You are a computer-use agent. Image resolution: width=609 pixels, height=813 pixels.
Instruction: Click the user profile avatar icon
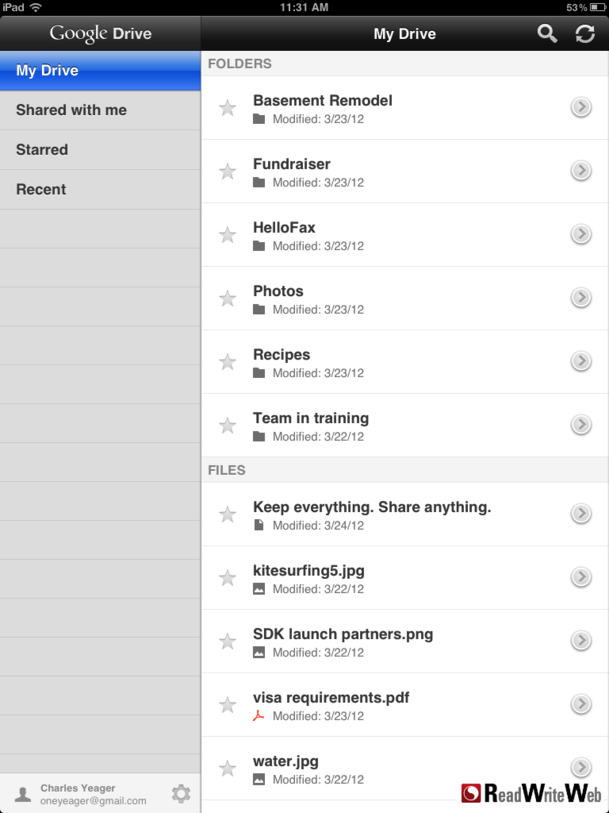click(22, 794)
